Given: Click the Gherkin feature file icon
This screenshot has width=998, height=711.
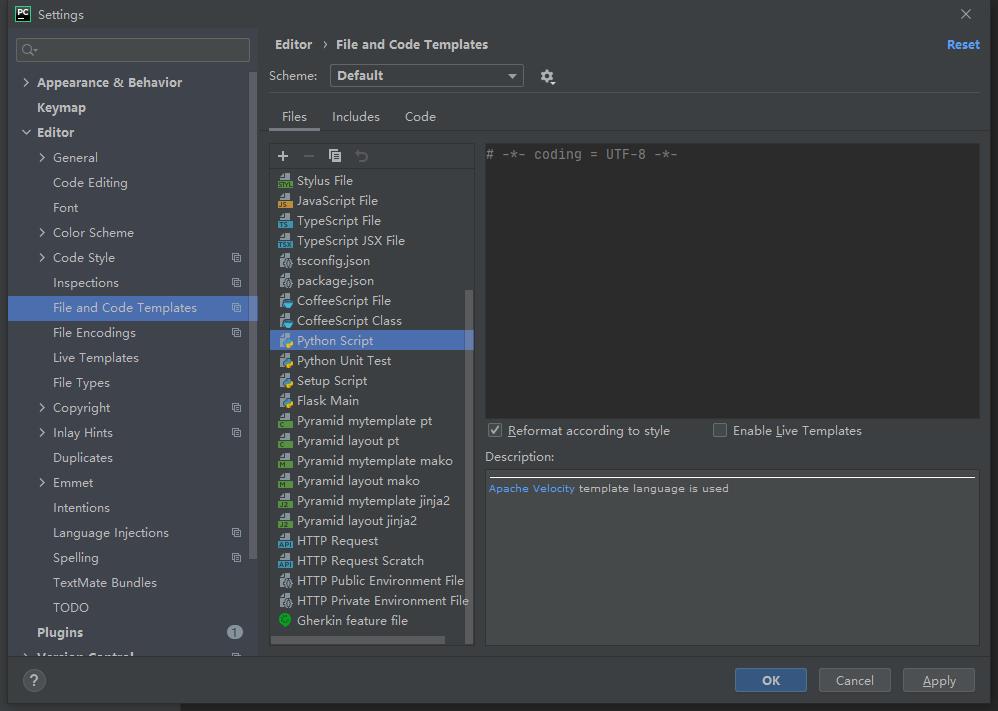Looking at the screenshot, I should click(x=285, y=620).
